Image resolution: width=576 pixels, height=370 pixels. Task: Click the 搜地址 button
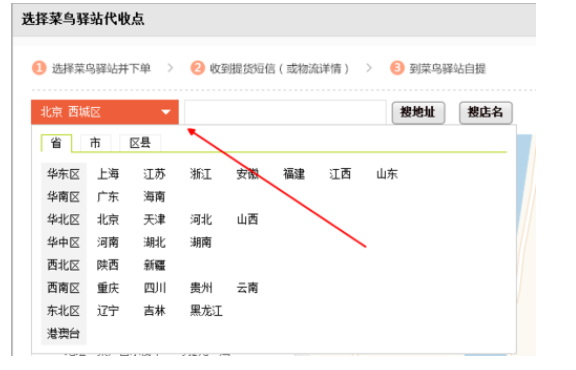pyautogui.click(x=418, y=112)
